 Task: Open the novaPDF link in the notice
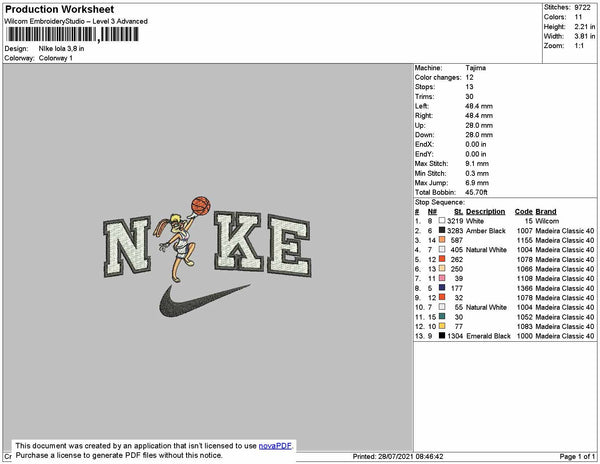[275, 446]
